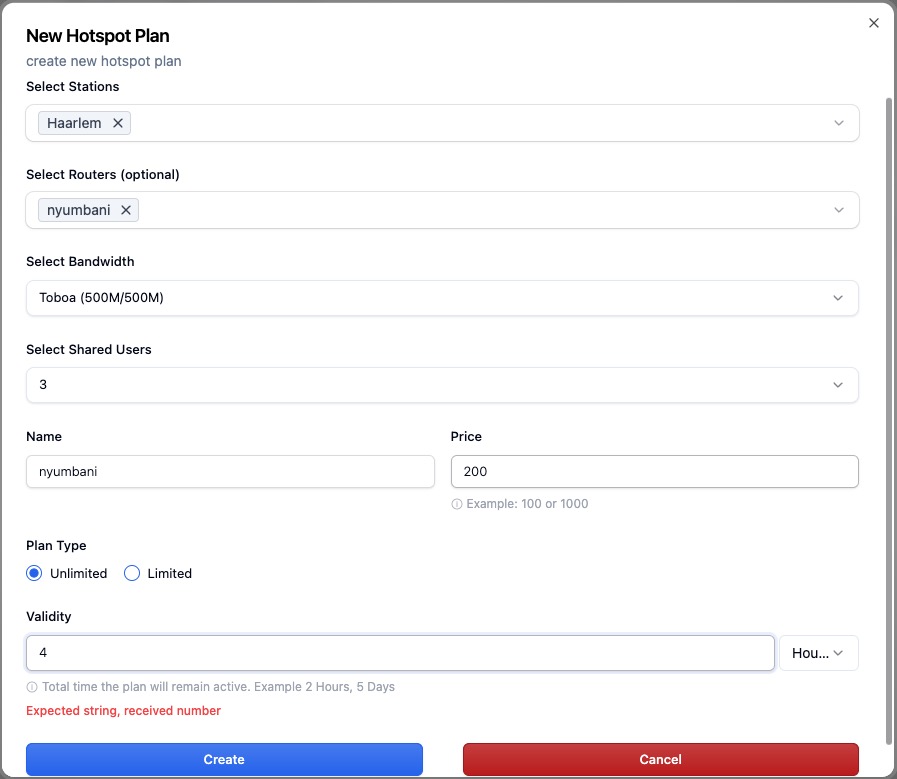Screen dimensions: 897x779
Task: Open the Select Bandwidth dropdown
Action: point(442,298)
